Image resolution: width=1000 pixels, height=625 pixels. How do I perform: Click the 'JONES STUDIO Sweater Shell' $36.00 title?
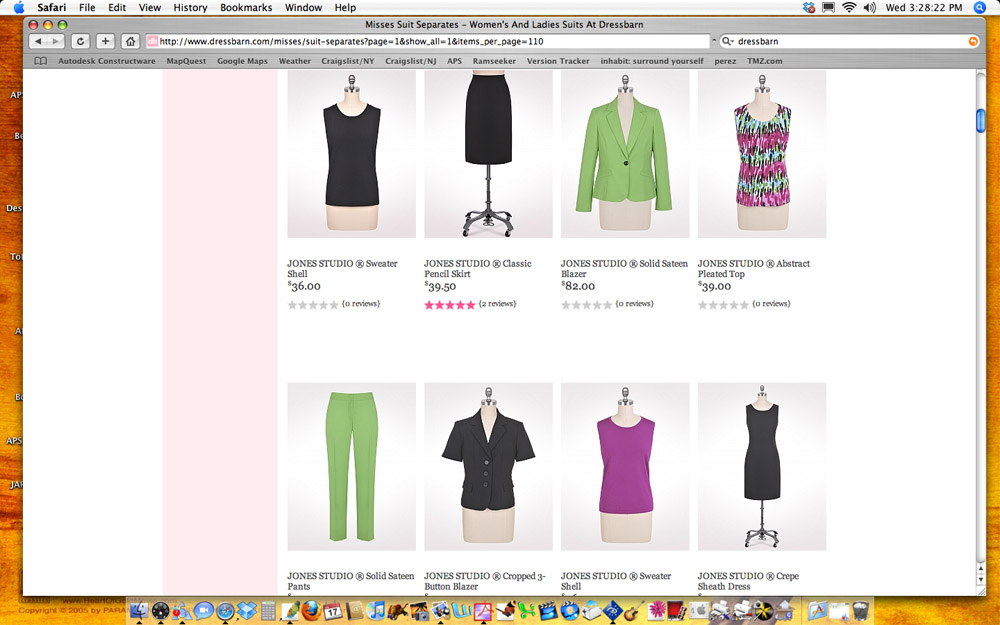point(342,268)
